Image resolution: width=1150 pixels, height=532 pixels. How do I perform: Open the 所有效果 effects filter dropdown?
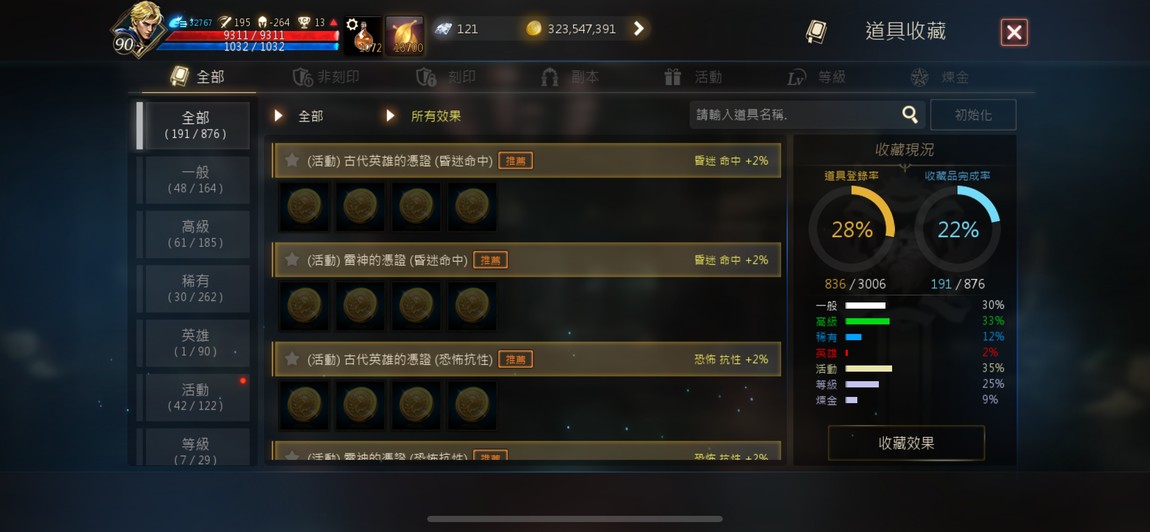point(424,116)
